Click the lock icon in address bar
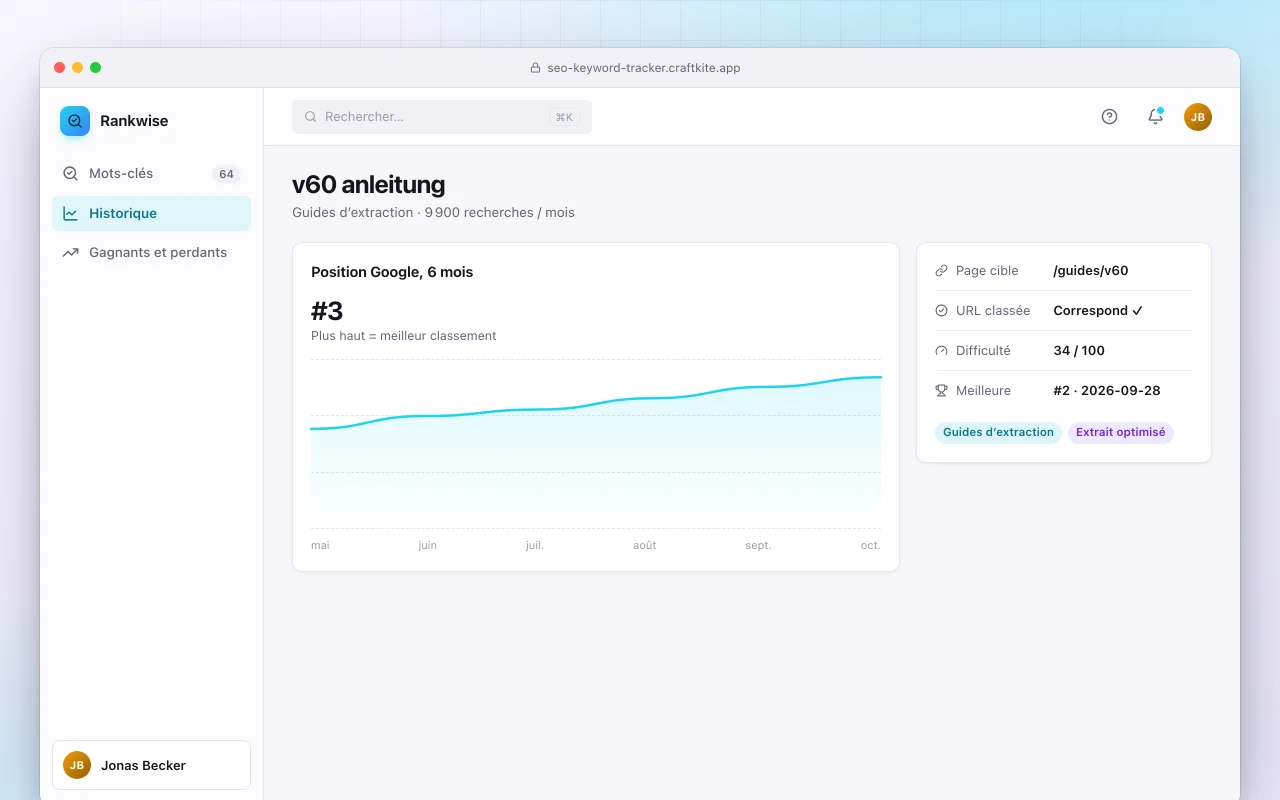The height and width of the screenshot is (800, 1280). [535, 68]
